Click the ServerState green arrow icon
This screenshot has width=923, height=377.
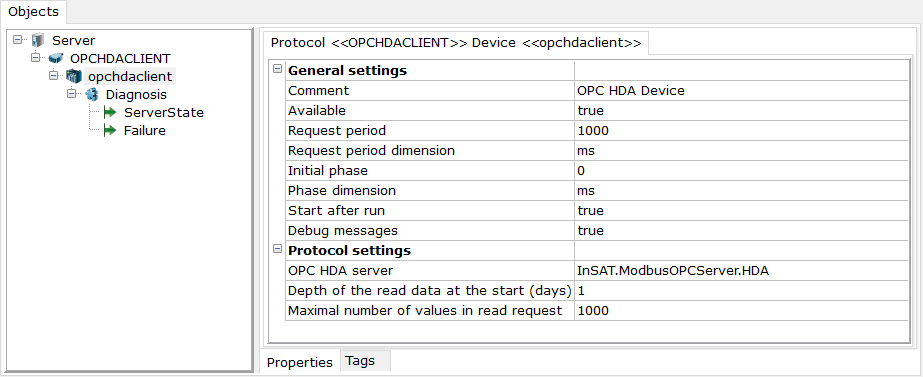110,113
